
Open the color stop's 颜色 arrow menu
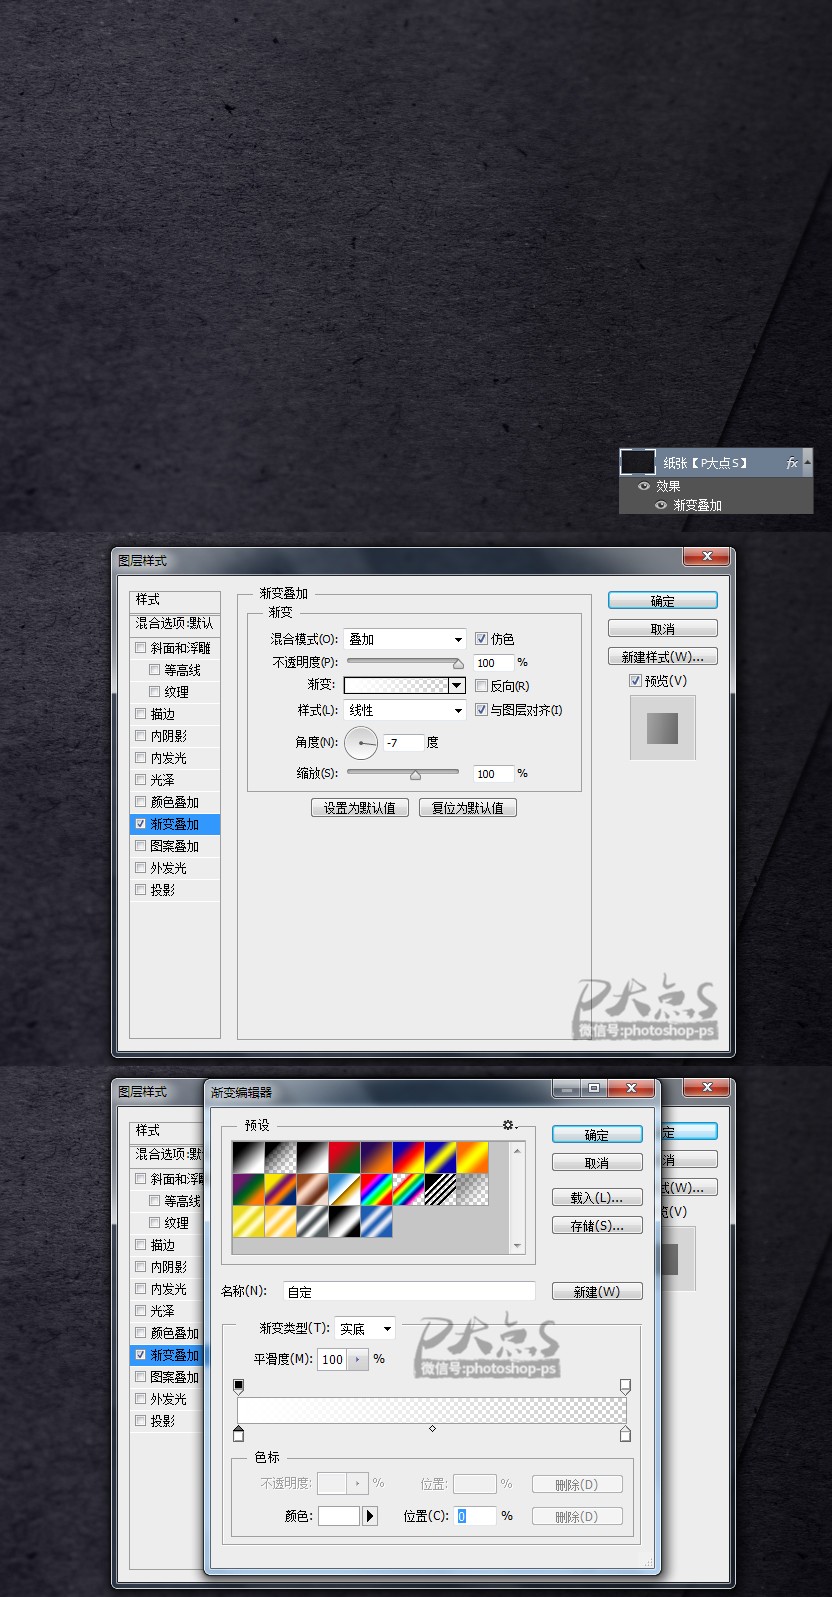click(370, 1516)
